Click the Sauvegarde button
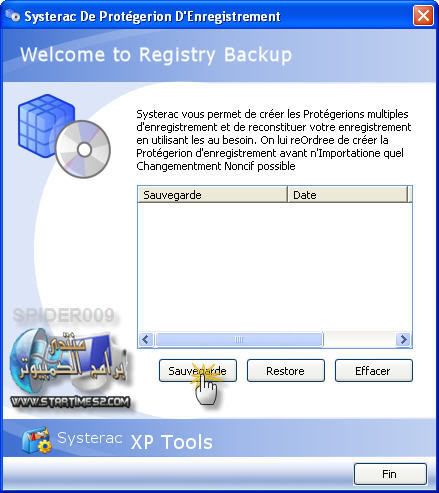 tap(198, 370)
